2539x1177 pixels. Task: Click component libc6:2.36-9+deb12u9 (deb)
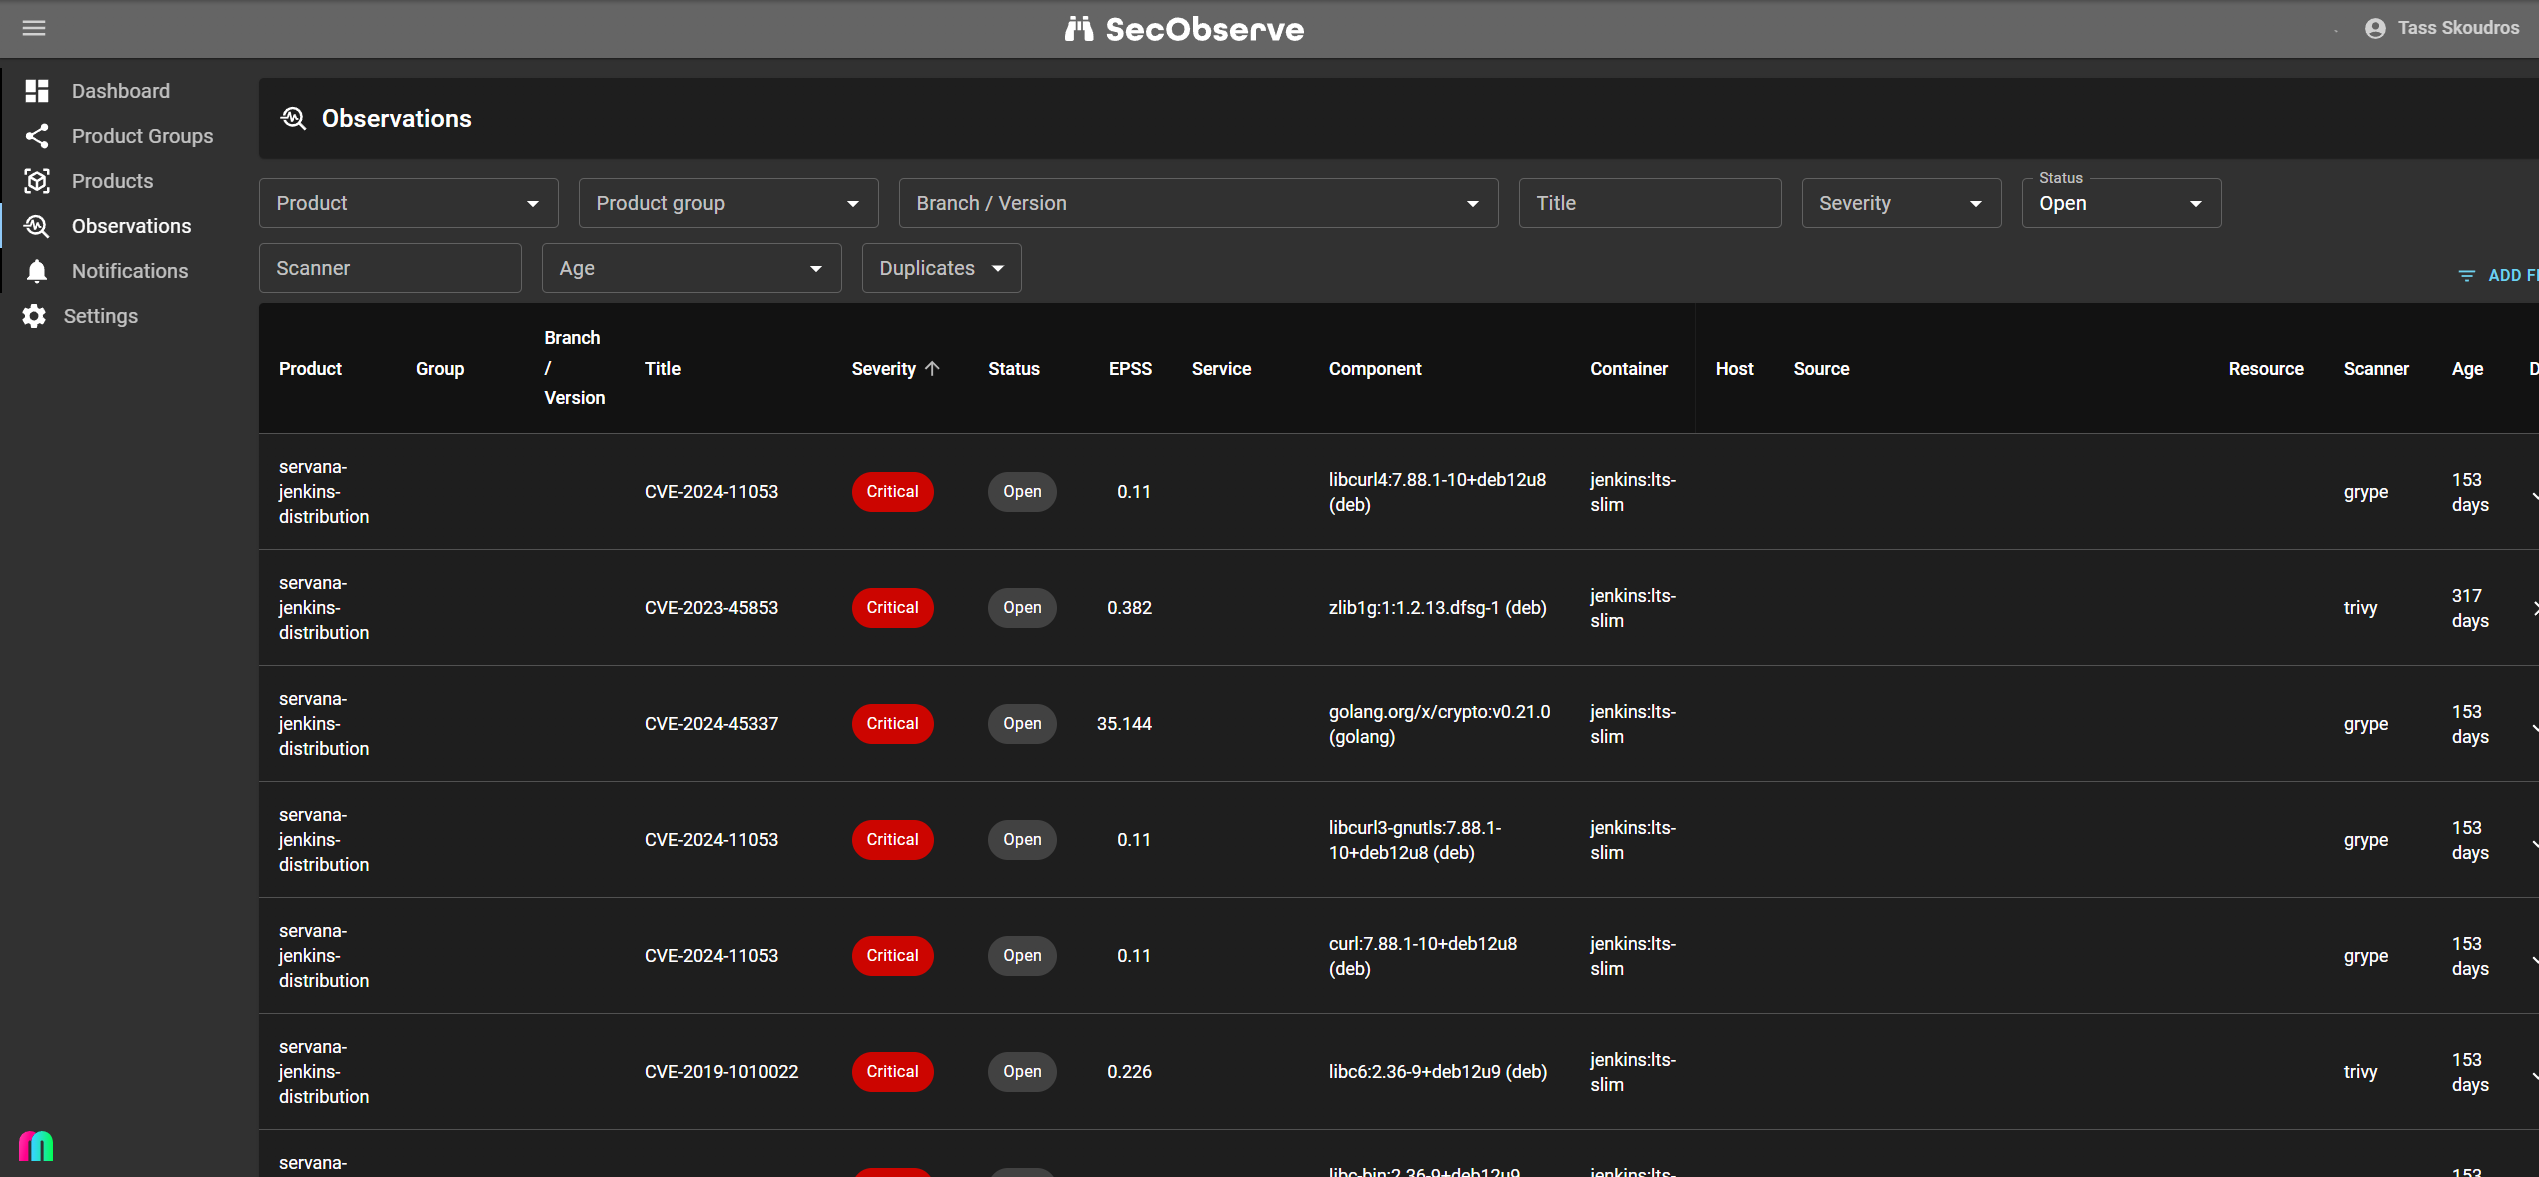(1437, 1071)
